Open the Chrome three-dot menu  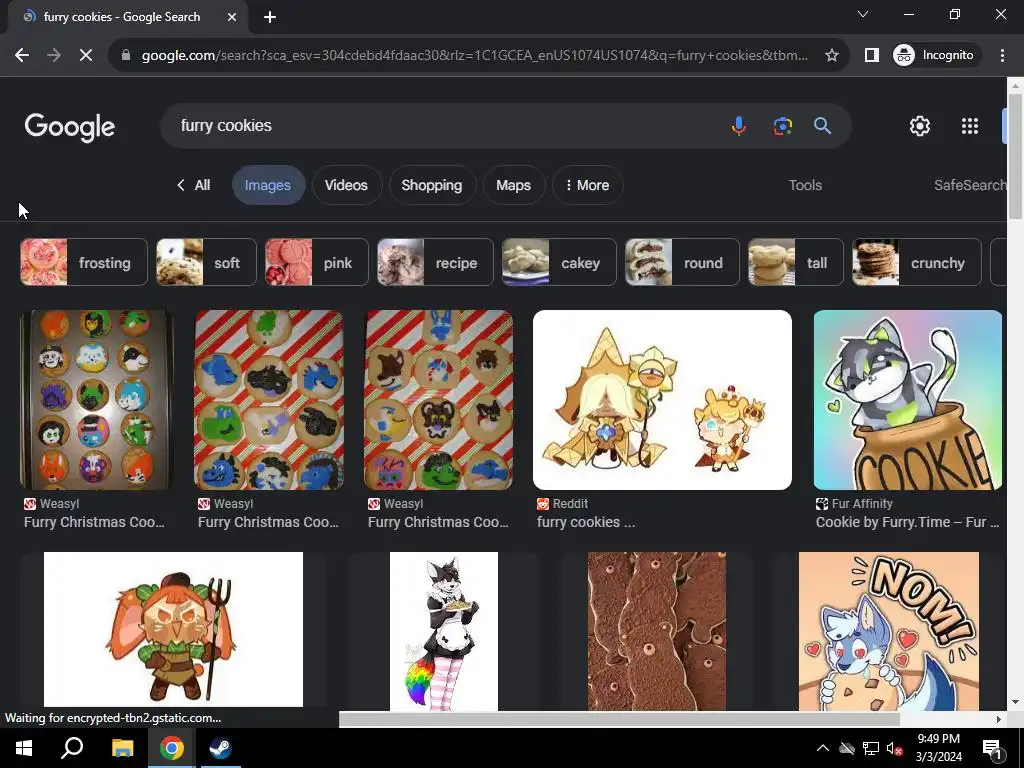1002,55
